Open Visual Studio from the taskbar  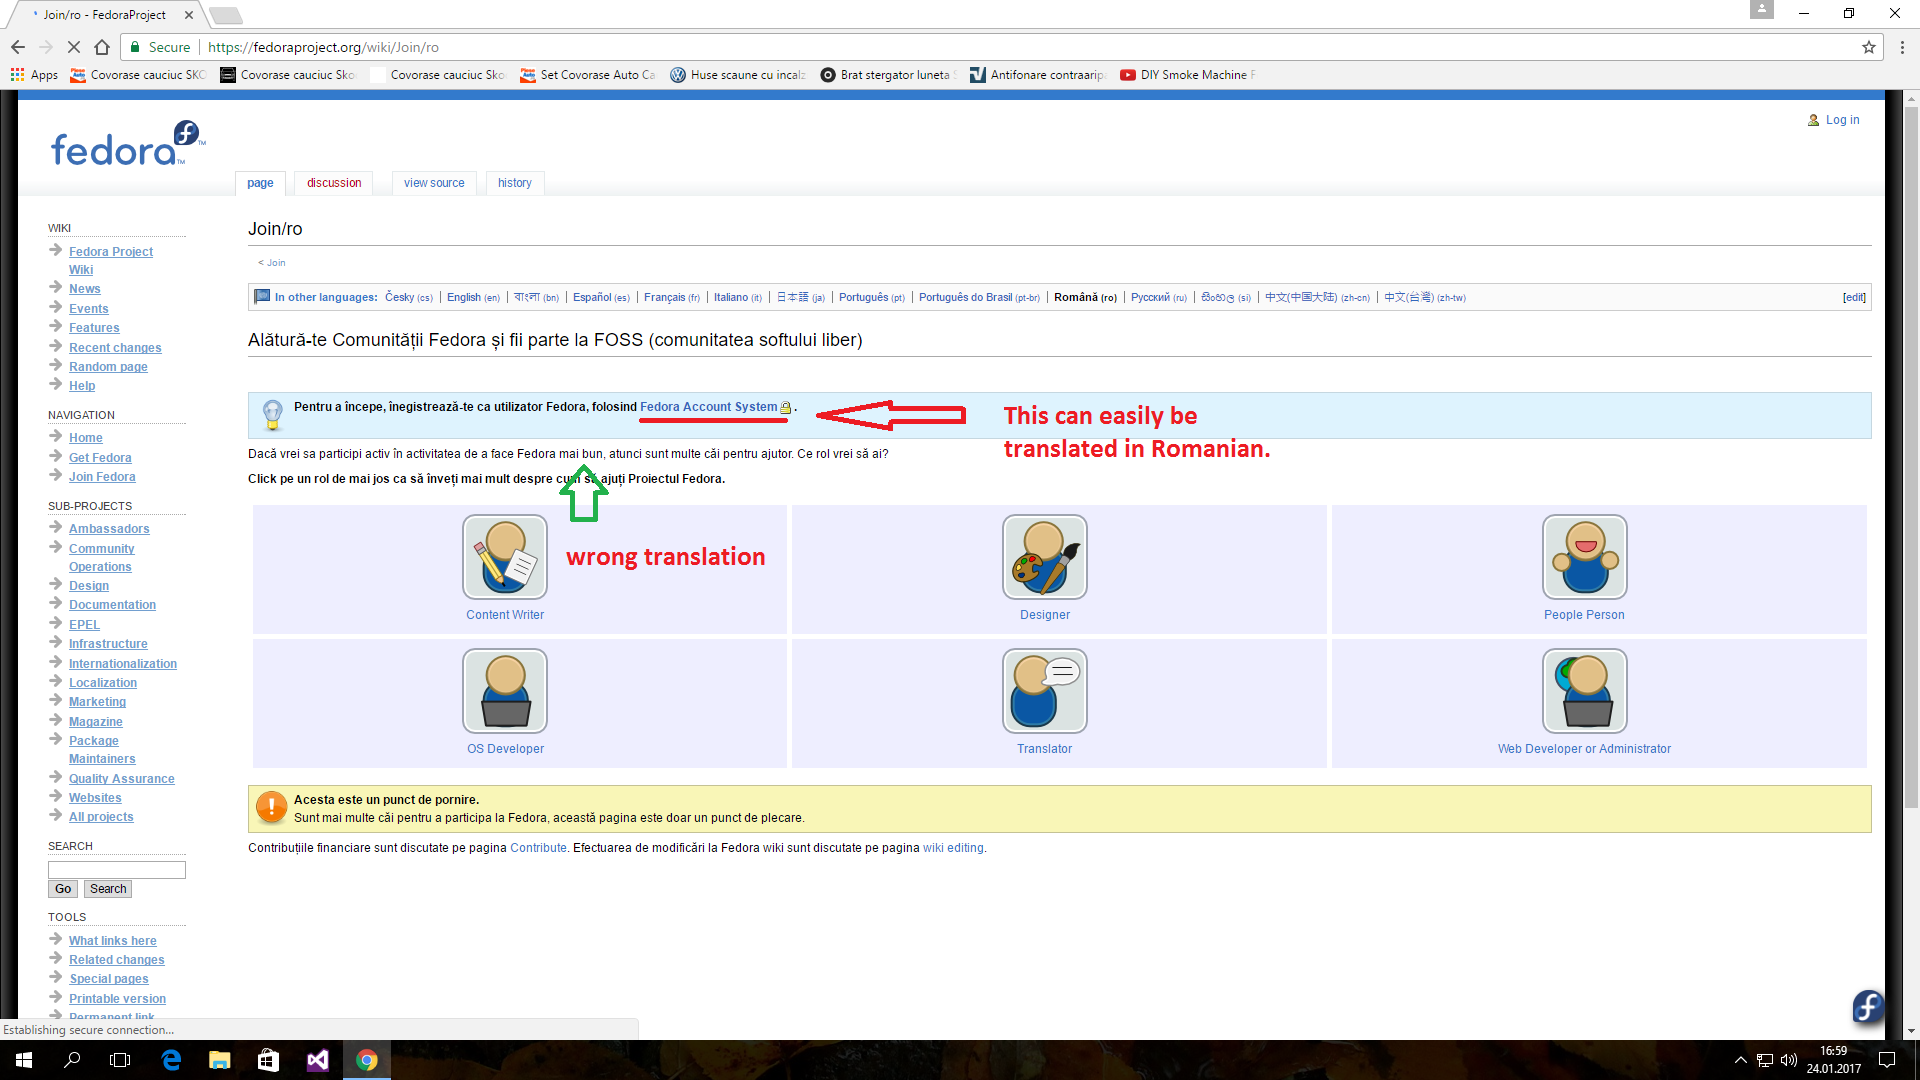[x=318, y=1060]
